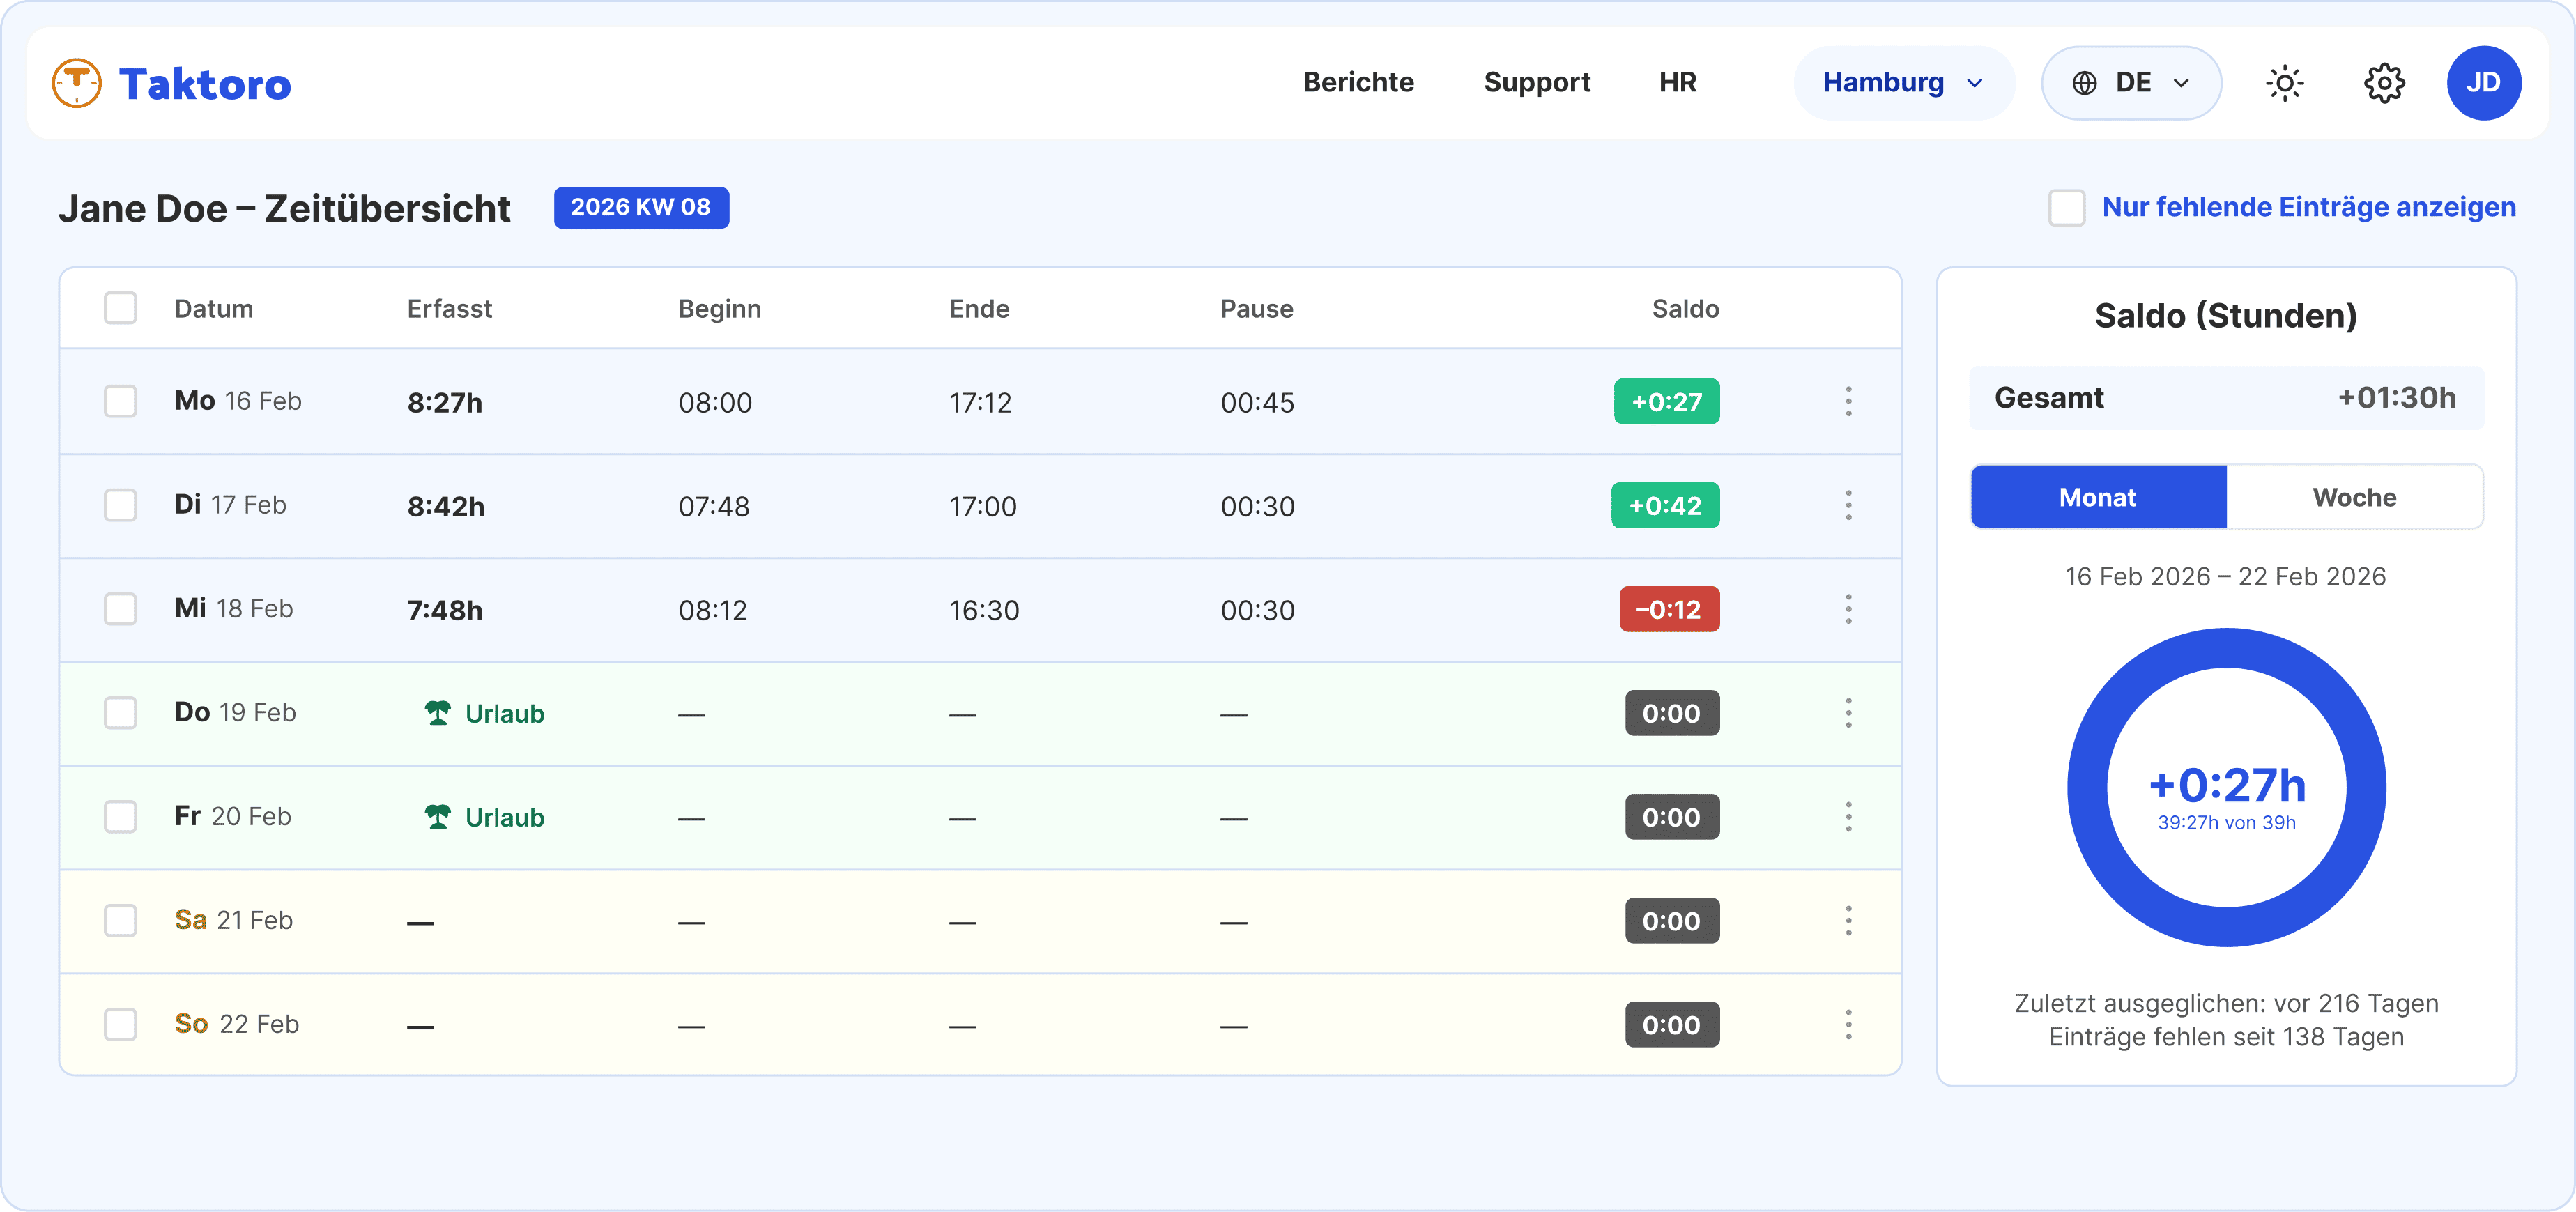
Task: Check the So 22 Feb row checkbox
Action: click(121, 1025)
